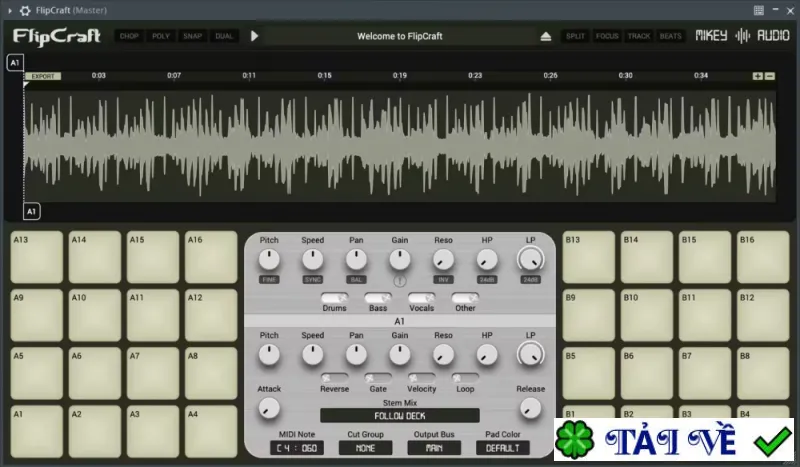This screenshot has width=800, height=467.
Task: Switch to the SPLIT tab
Action: [576, 36]
